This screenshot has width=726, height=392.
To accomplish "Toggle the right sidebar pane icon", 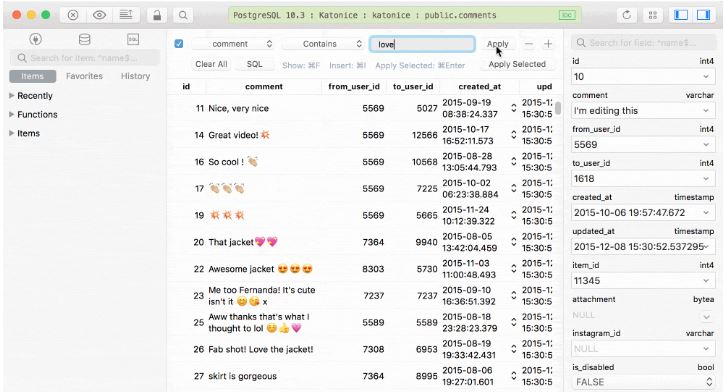I will (703, 15).
